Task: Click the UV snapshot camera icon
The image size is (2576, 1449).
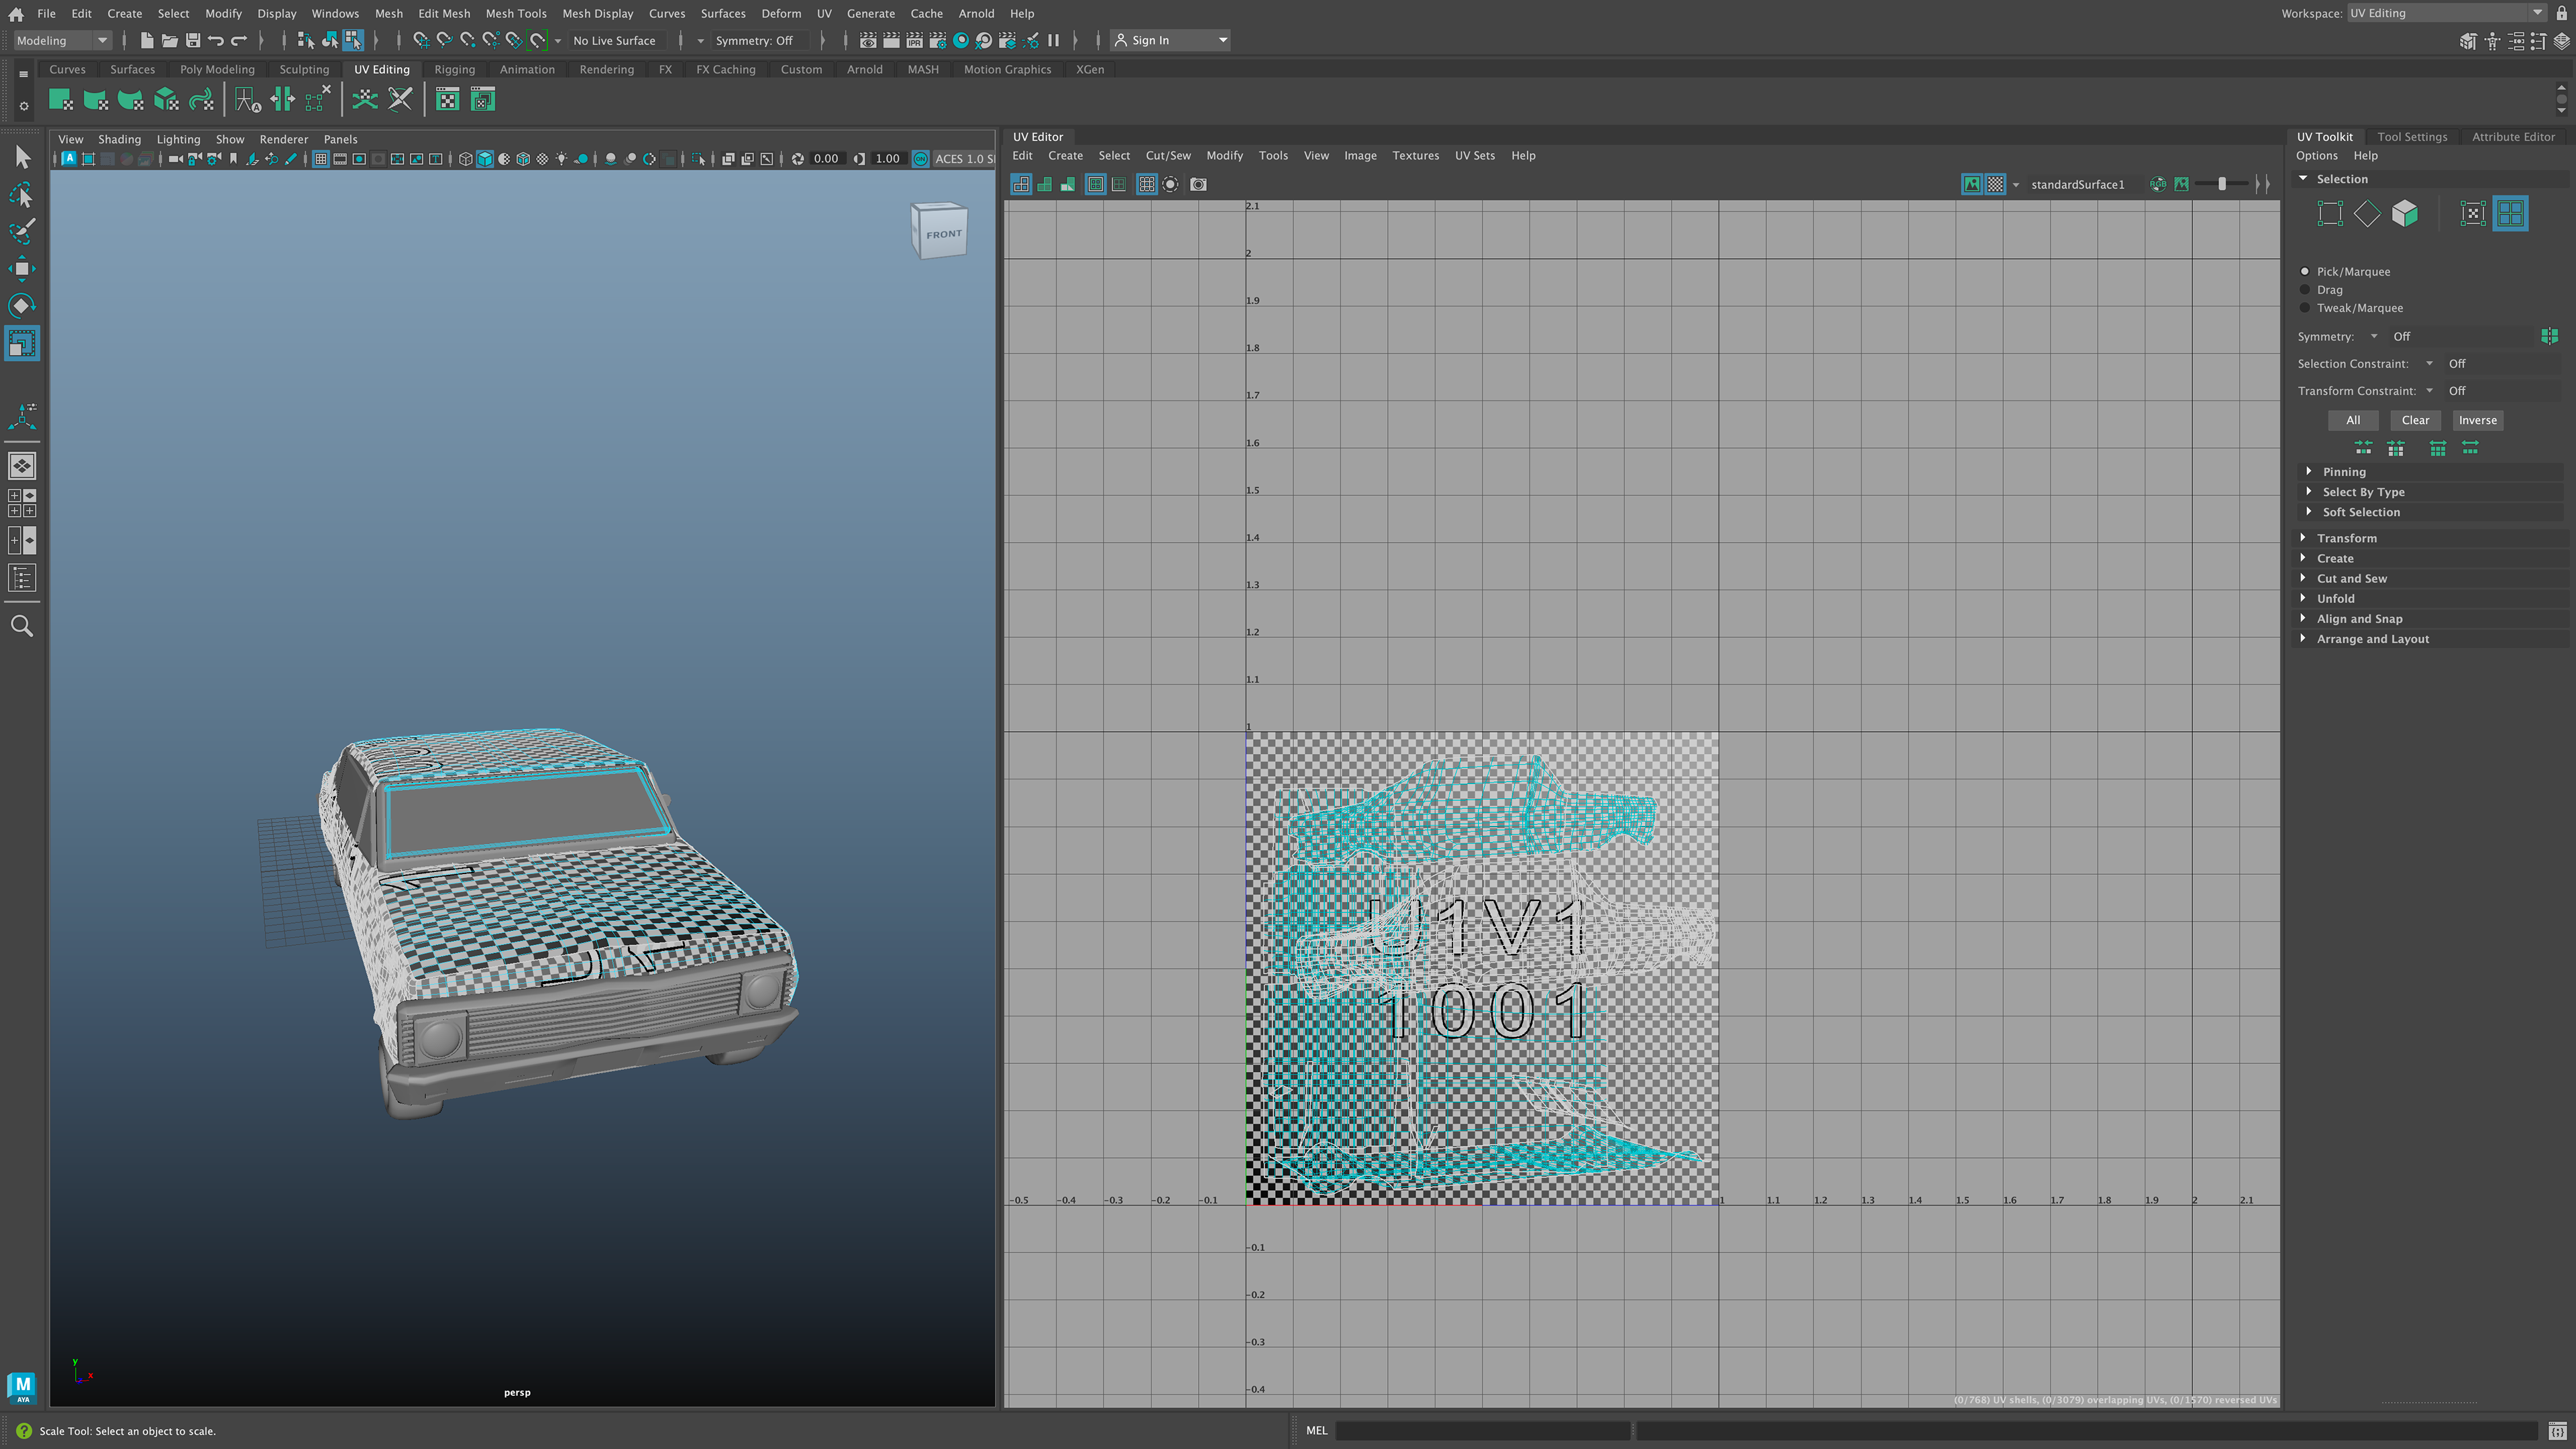Action: (x=1198, y=184)
